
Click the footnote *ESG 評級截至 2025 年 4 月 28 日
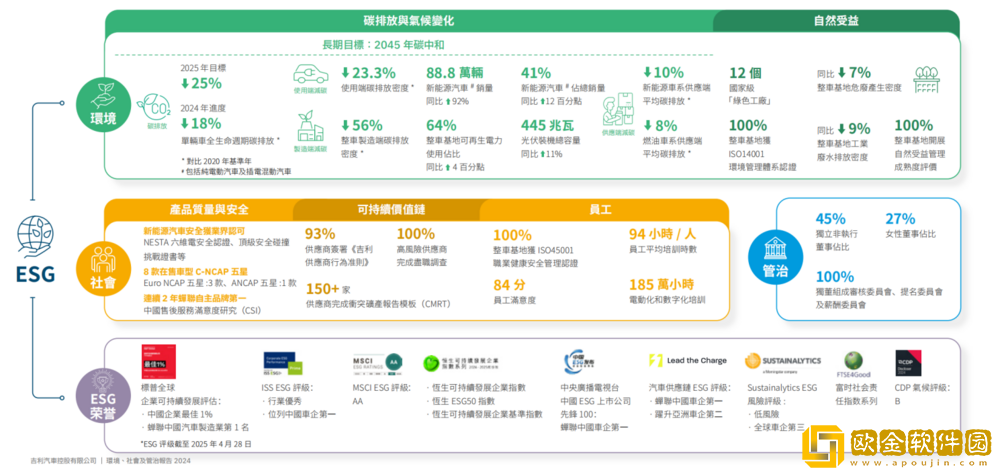tap(195, 443)
